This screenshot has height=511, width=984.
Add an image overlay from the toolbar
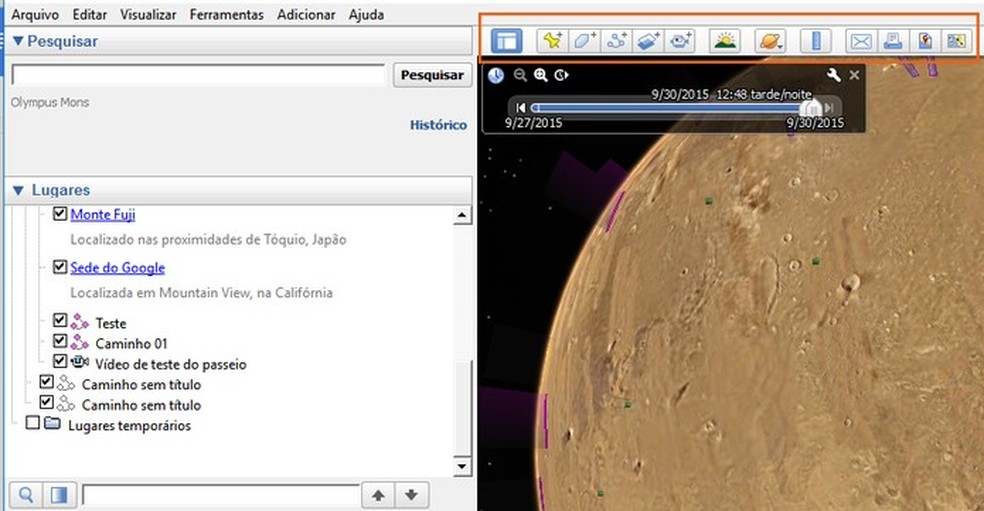tap(649, 41)
